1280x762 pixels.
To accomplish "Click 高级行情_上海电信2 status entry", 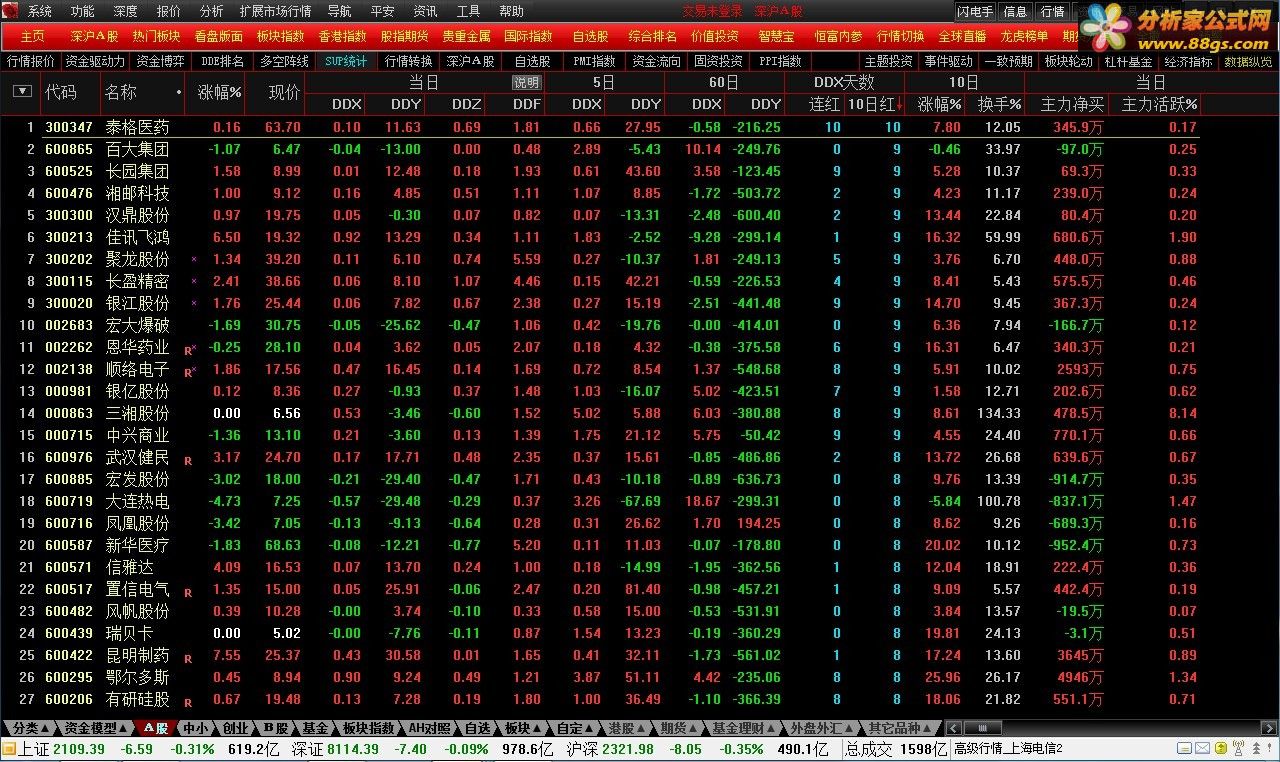I will click(x=1008, y=749).
